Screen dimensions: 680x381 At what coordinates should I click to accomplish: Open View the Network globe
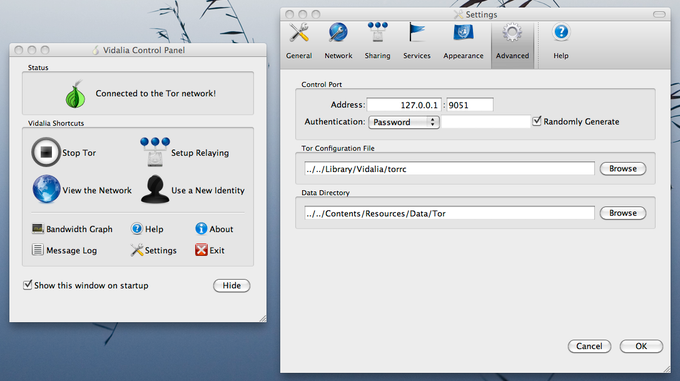pos(46,189)
